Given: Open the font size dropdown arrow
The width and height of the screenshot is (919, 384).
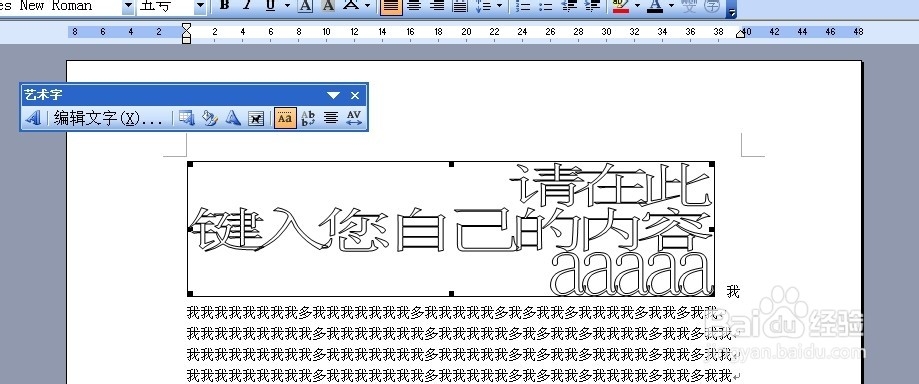Looking at the screenshot, I should (x=200, y=6).
